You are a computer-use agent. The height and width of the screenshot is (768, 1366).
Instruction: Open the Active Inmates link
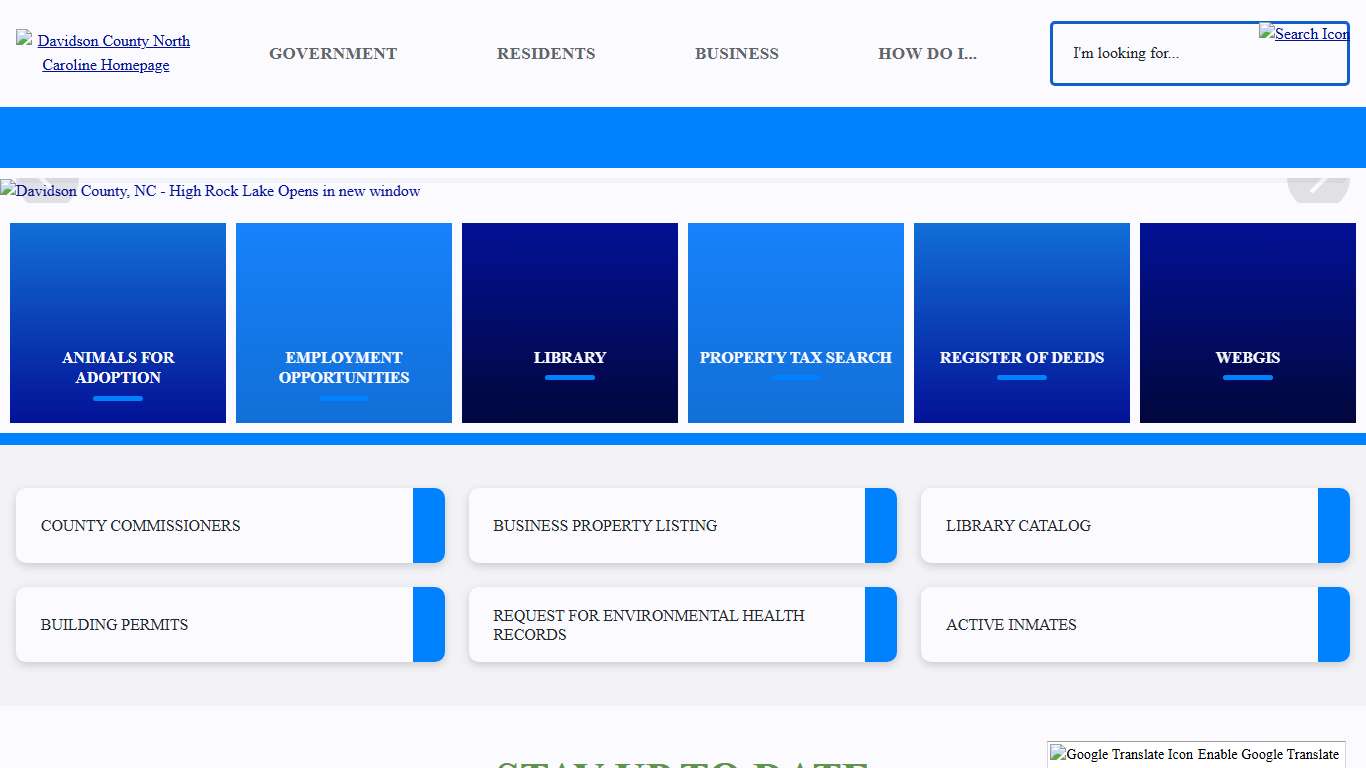click(1135, 625)
